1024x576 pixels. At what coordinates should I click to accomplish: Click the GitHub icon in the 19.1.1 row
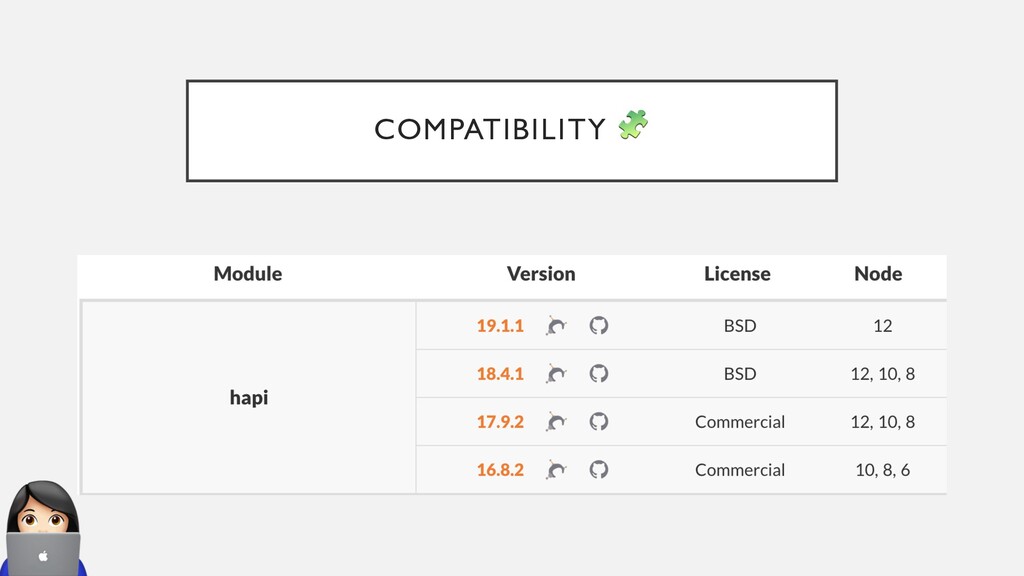coord(598,325)
